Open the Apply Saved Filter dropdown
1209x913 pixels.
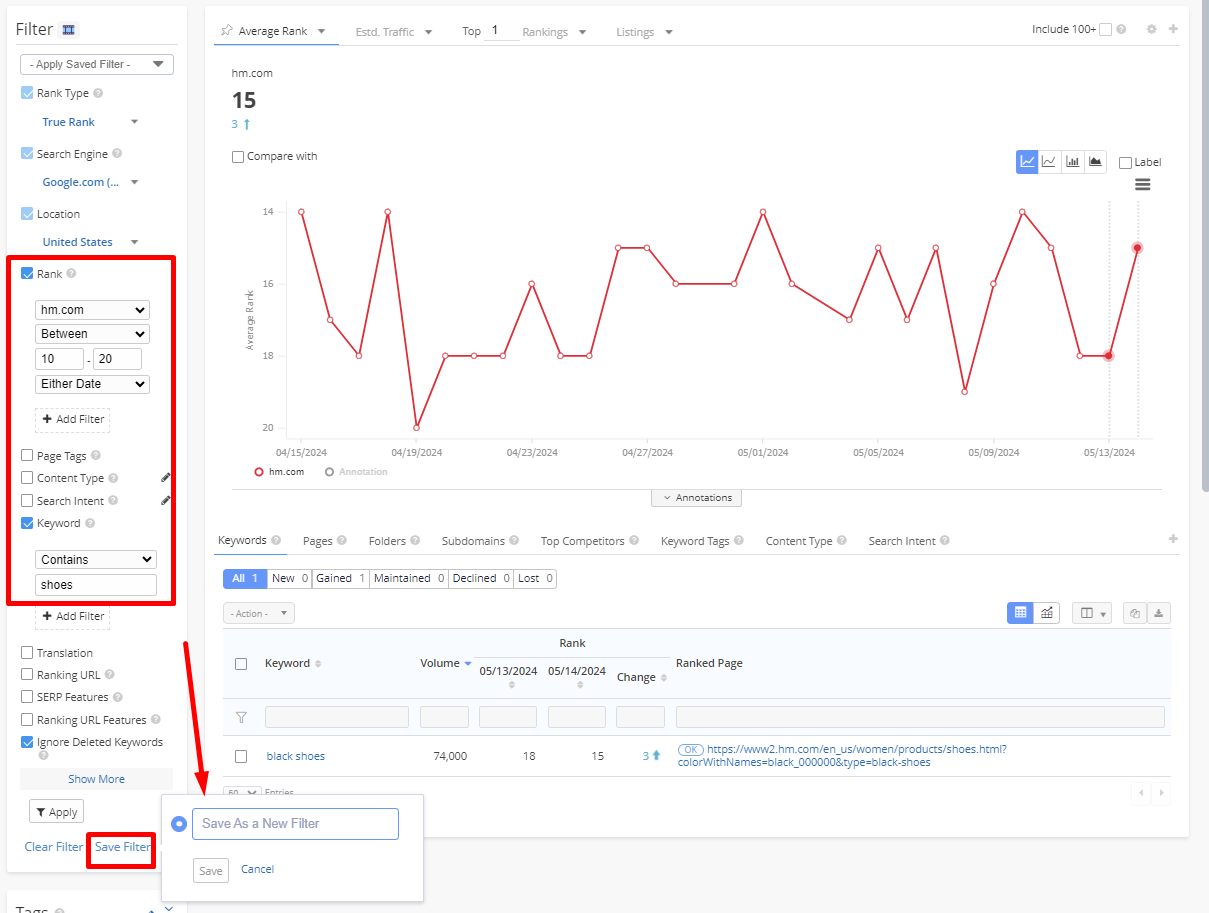pyautogui.click(x=97, y=65)
